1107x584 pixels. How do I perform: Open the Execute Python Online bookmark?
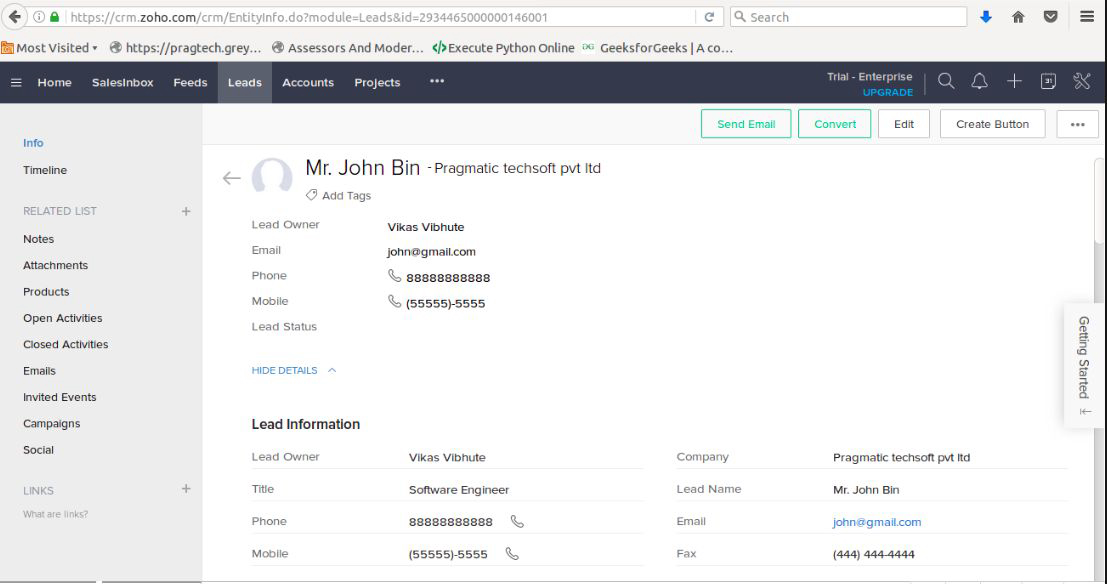tap(504, 48)
